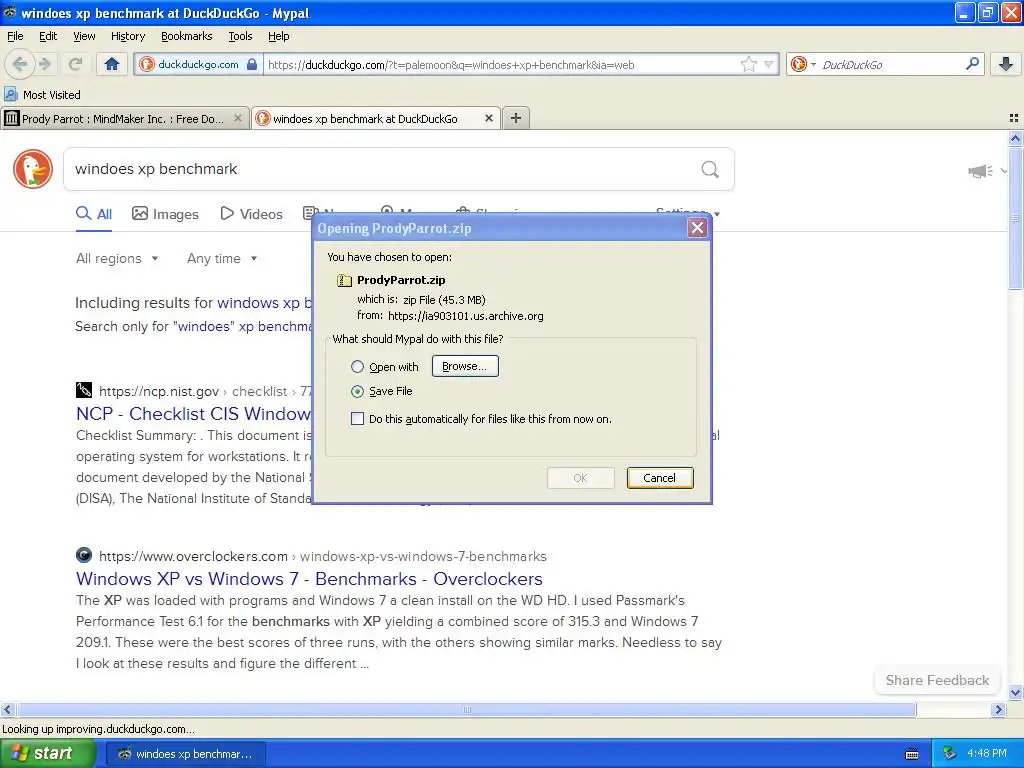Click Cancel in the download dialog

(x=660, y=478)
